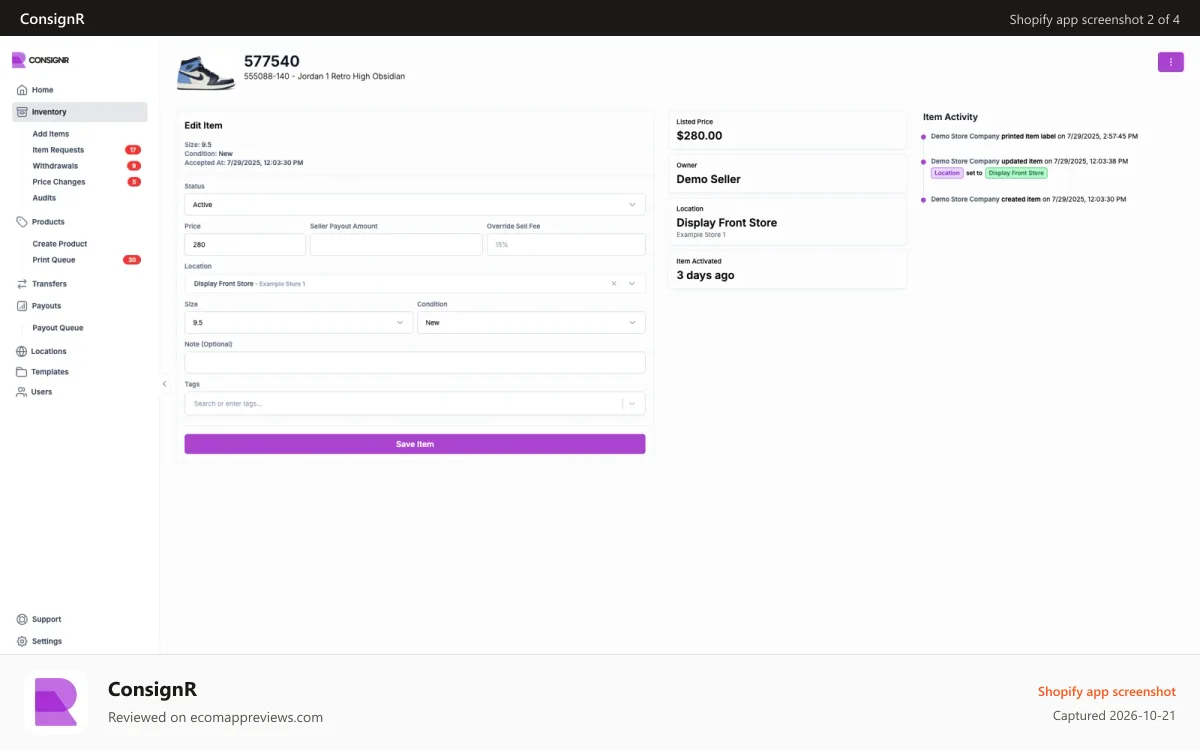Open the Condition dropdown showing New

531,323
